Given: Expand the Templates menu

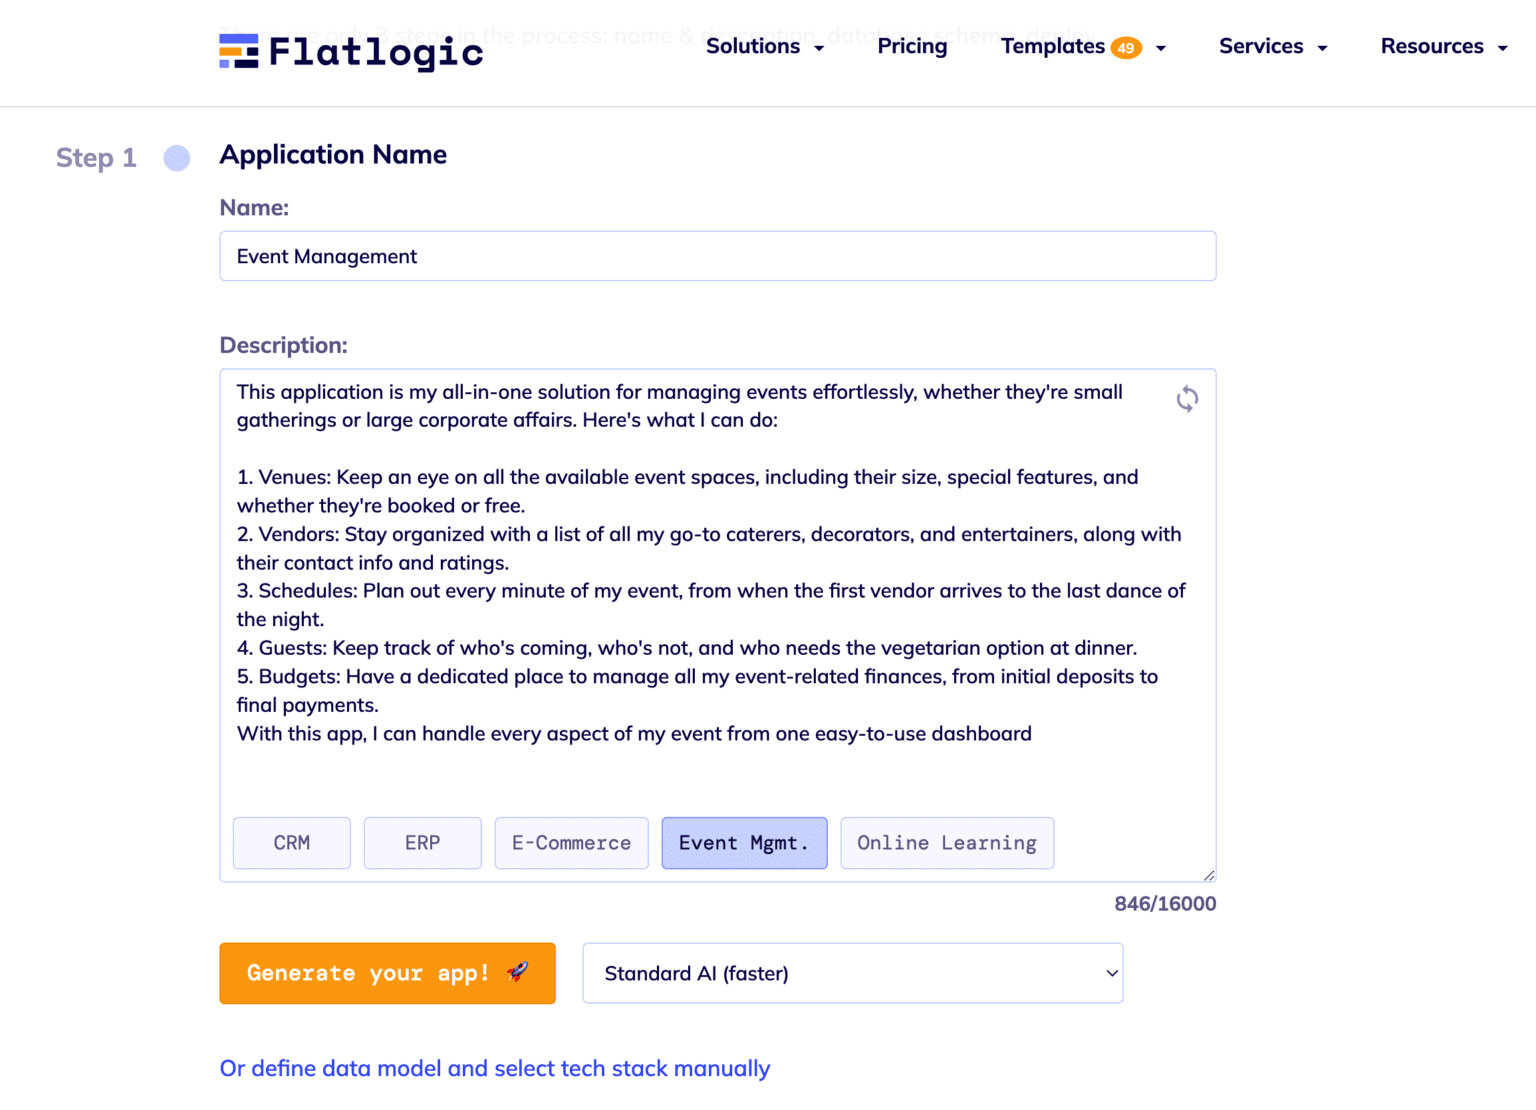Looking at the screenshot, I should [1052, 46].
